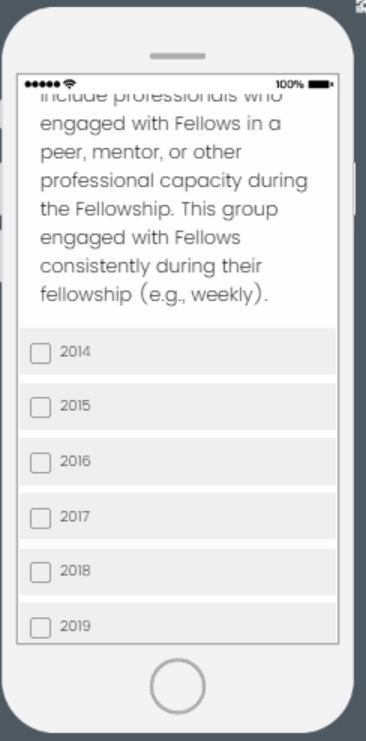Click the "the Fellowship. This group" text line

click(159, 210)
